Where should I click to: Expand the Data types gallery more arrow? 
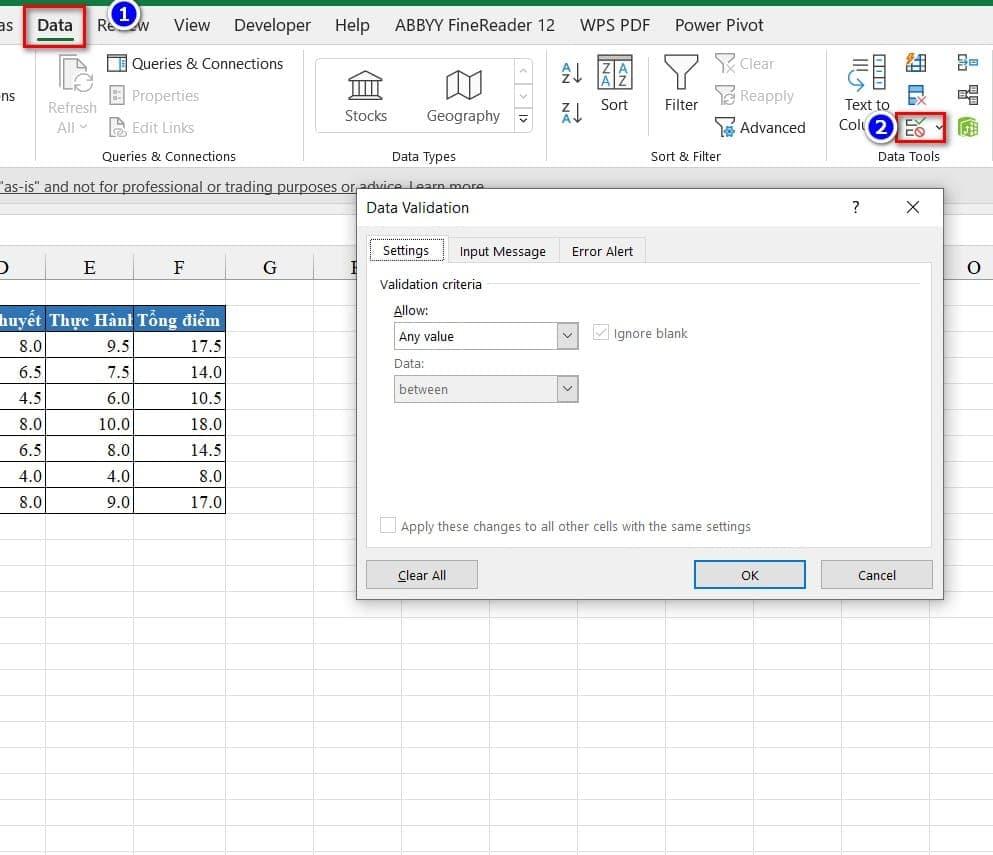pos(523,120)
